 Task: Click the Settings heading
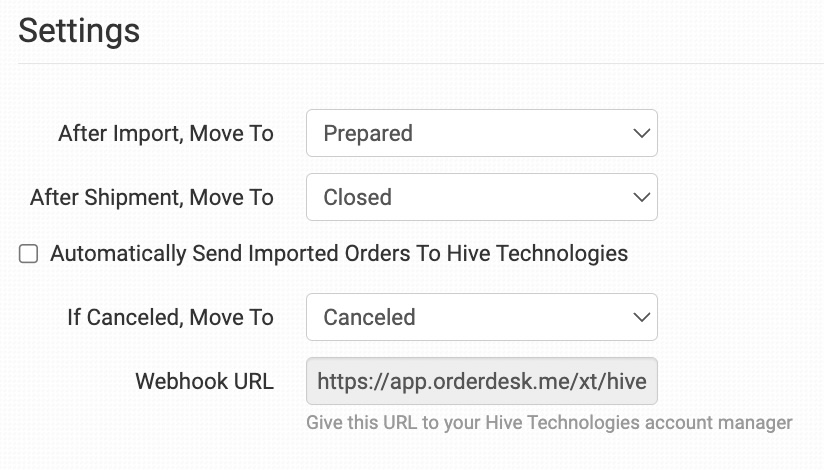pos(79,30)
